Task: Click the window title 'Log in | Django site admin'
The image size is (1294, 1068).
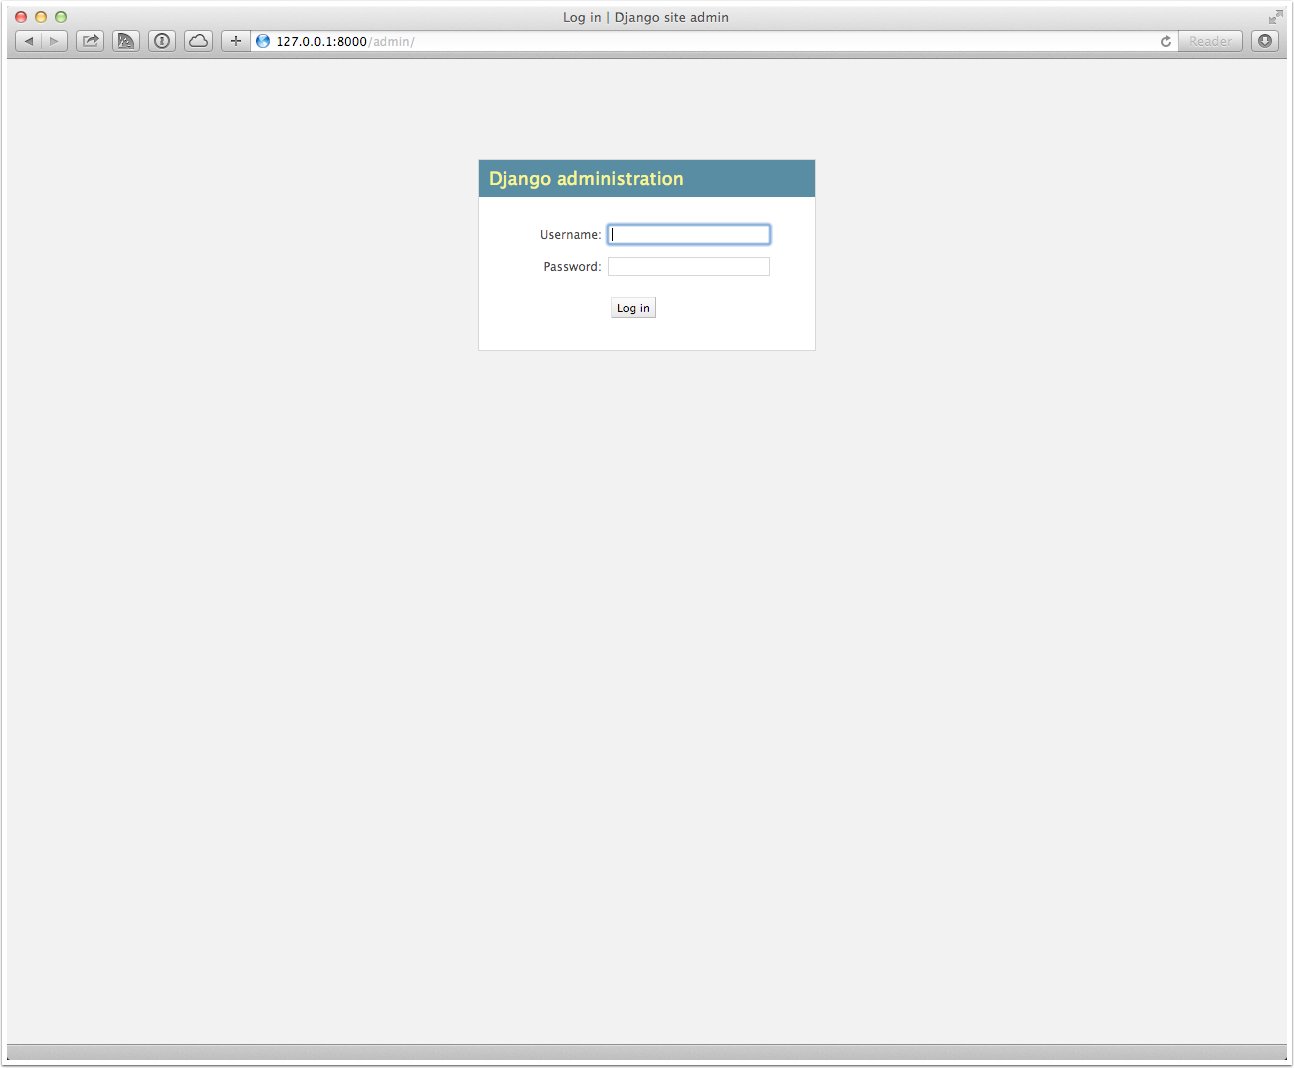Action: (646, 17)
